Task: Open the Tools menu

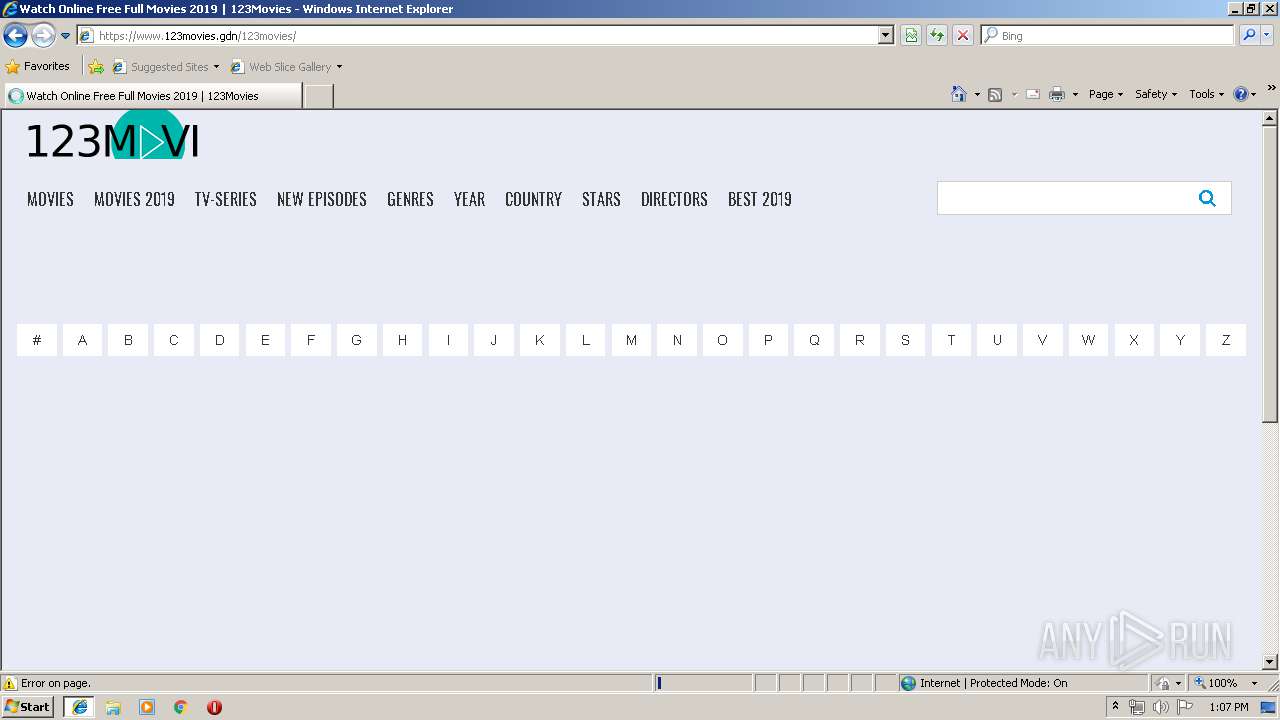Action: coord(1206,94)
